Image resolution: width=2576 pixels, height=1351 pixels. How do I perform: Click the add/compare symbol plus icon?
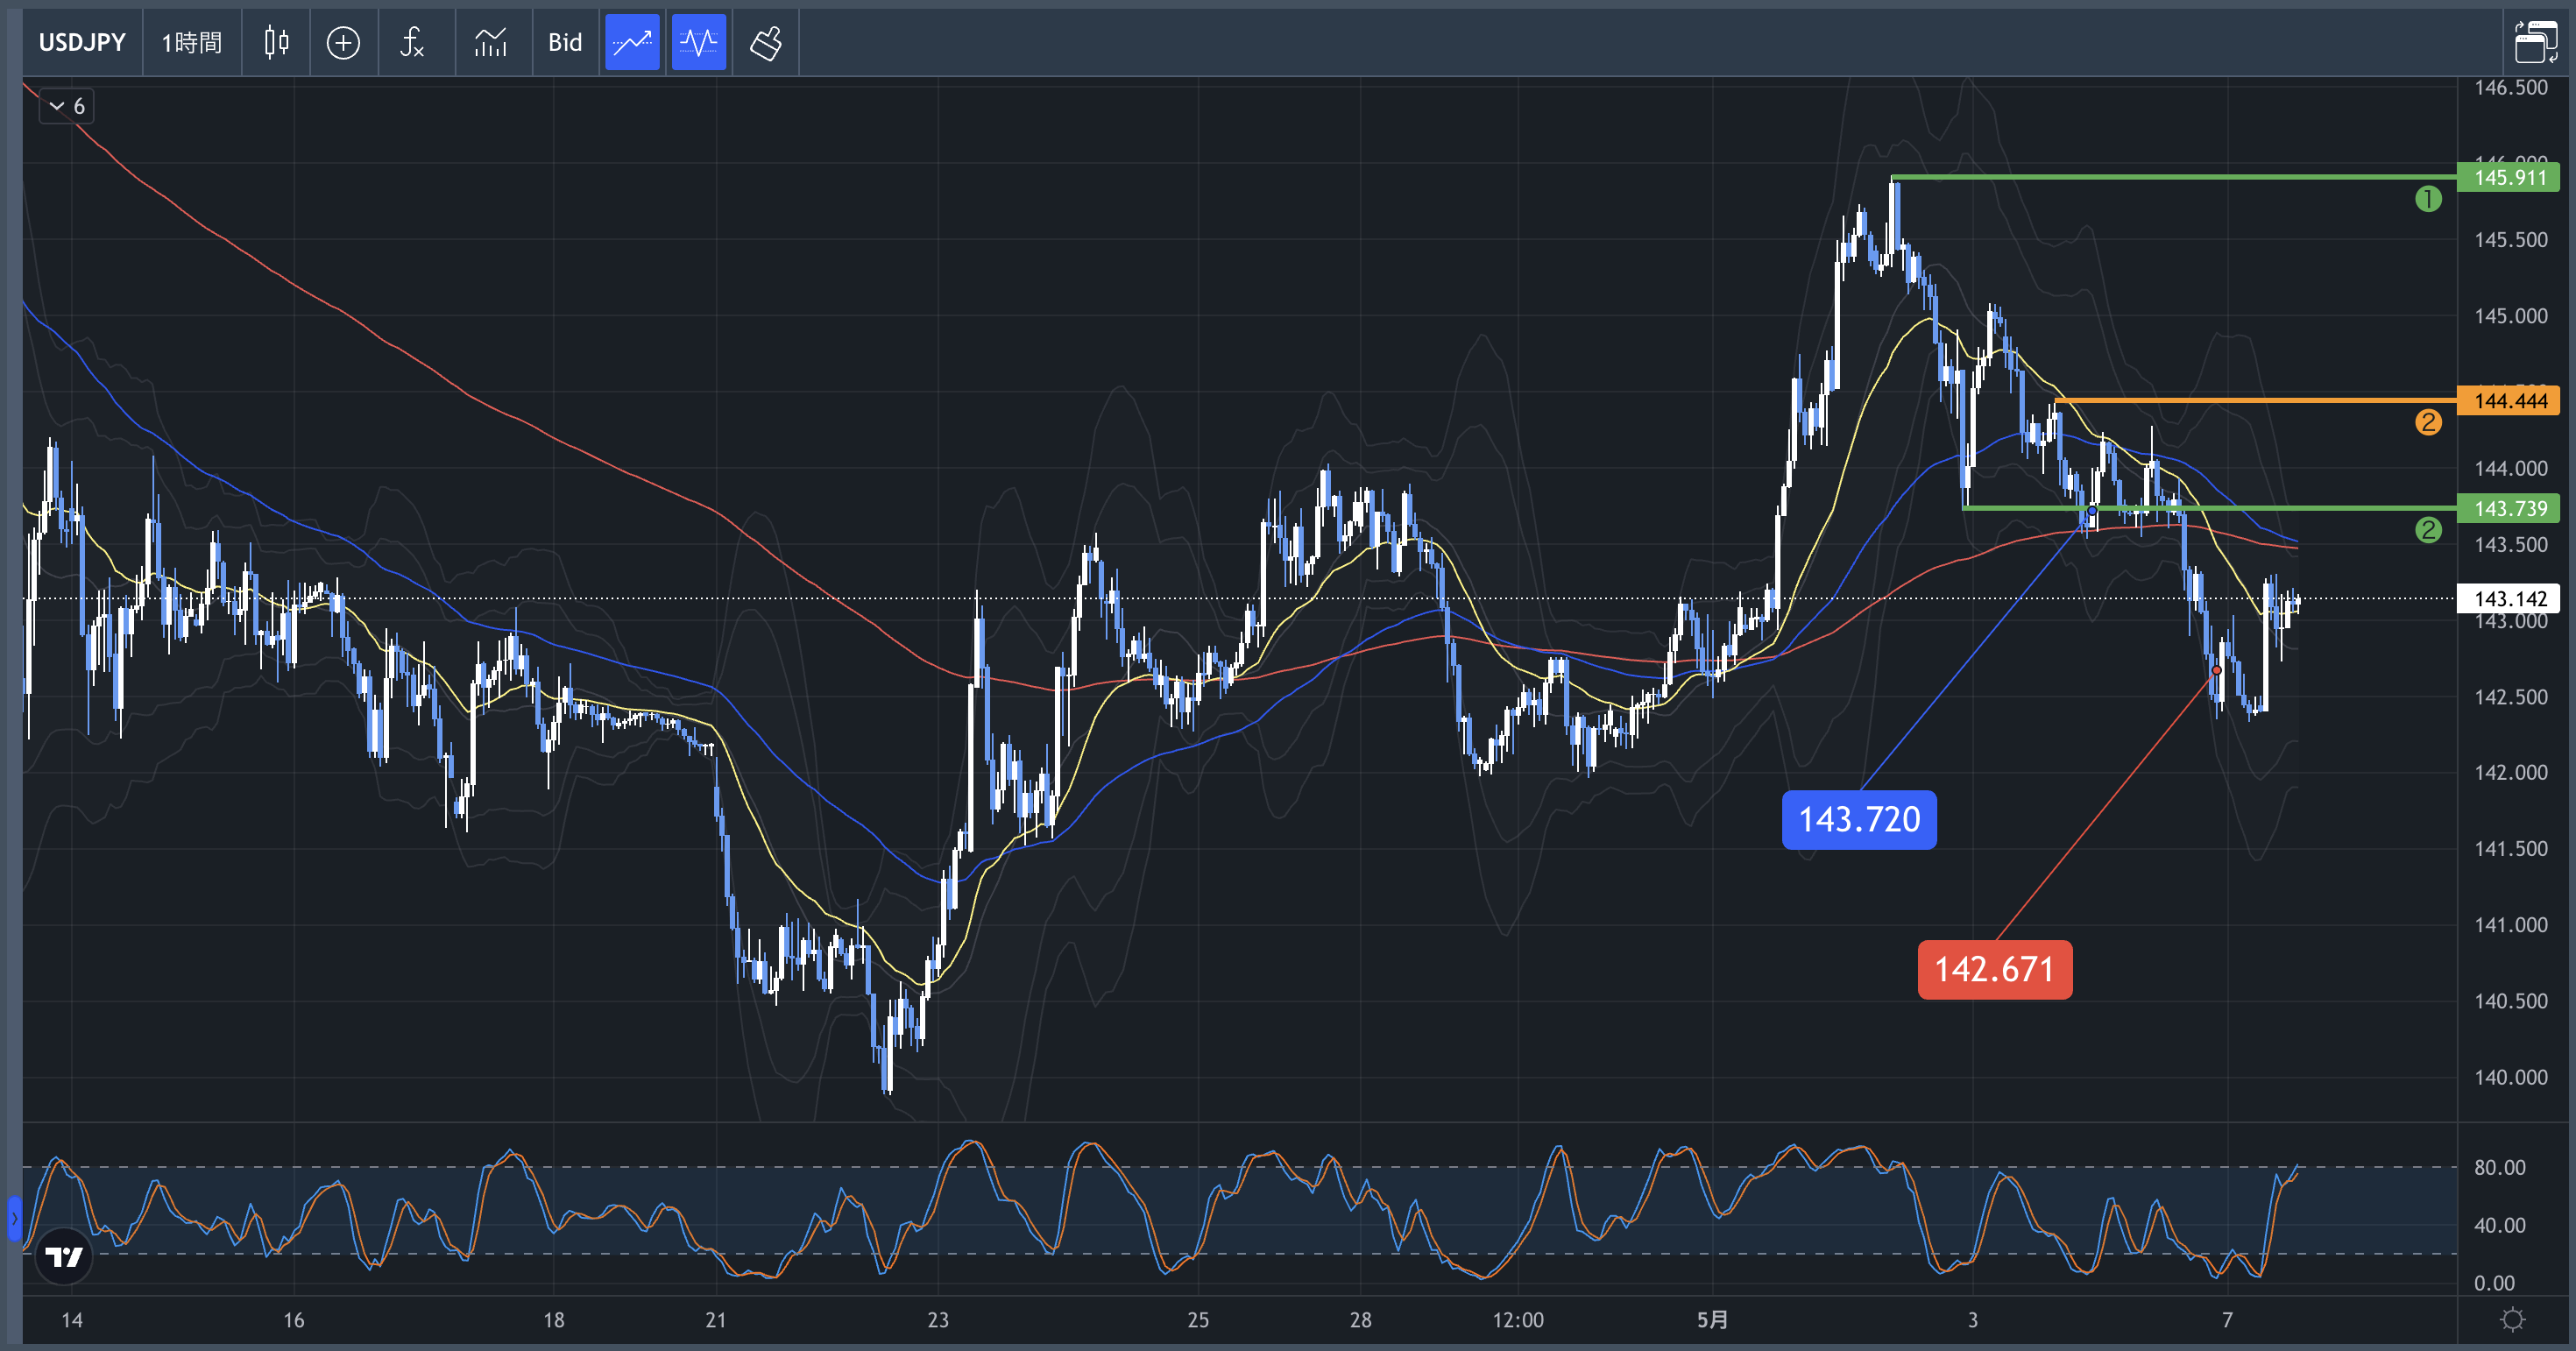click(x=343, y=42)
